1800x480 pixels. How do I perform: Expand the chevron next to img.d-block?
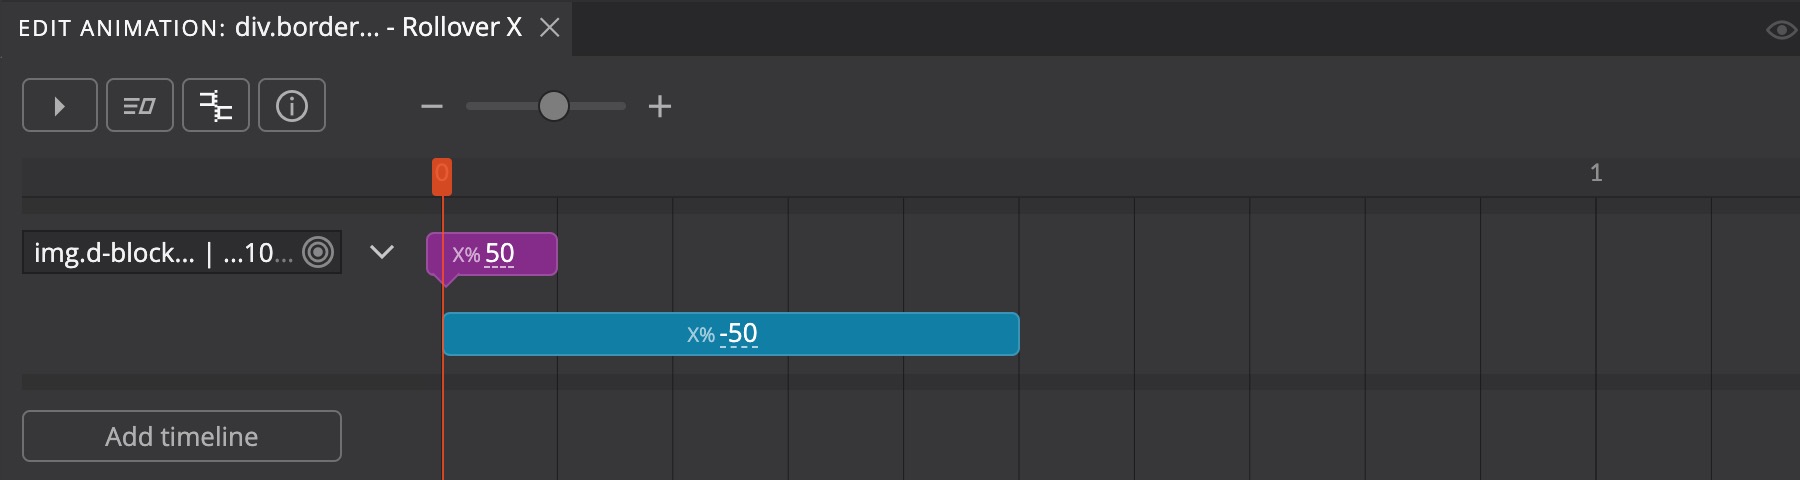(x=382, y=252)
